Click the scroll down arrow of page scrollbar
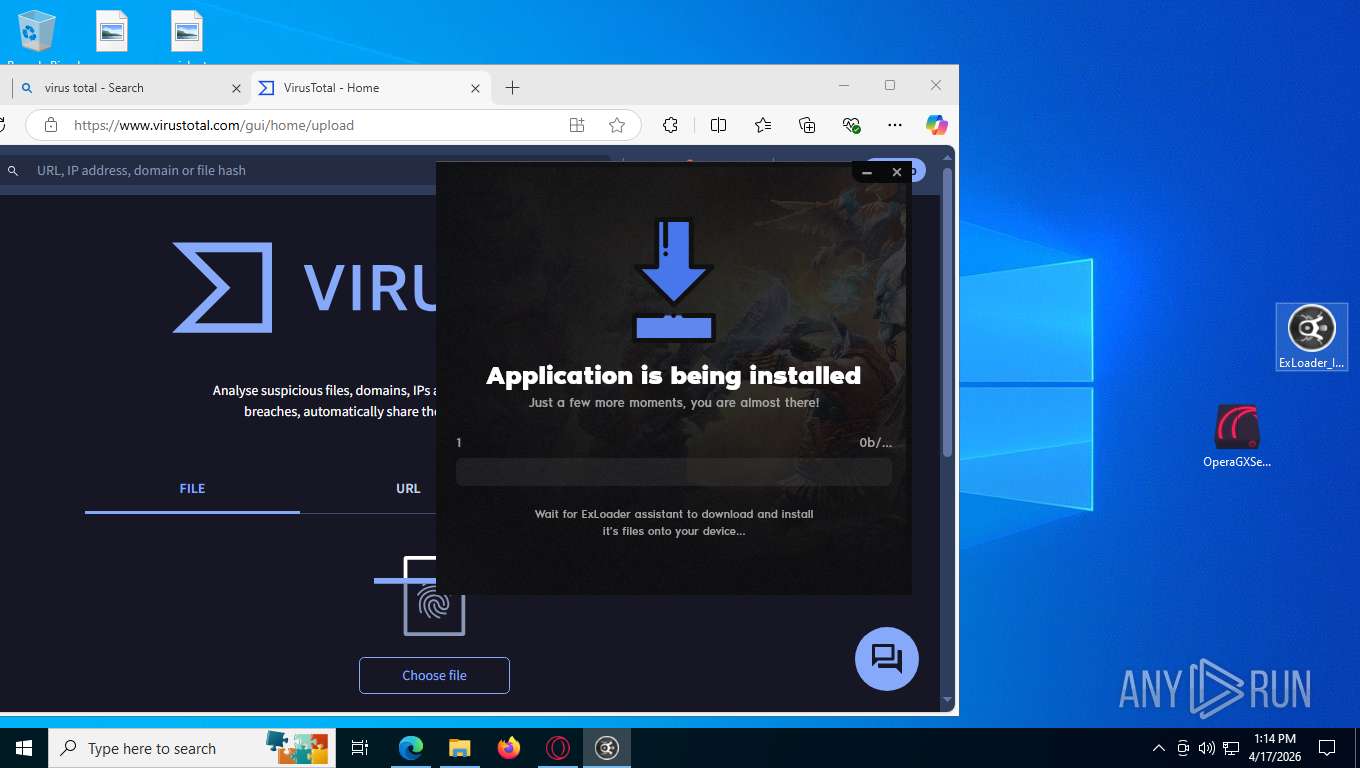The height and width of the screenshot is (768, 1360). 947,700
